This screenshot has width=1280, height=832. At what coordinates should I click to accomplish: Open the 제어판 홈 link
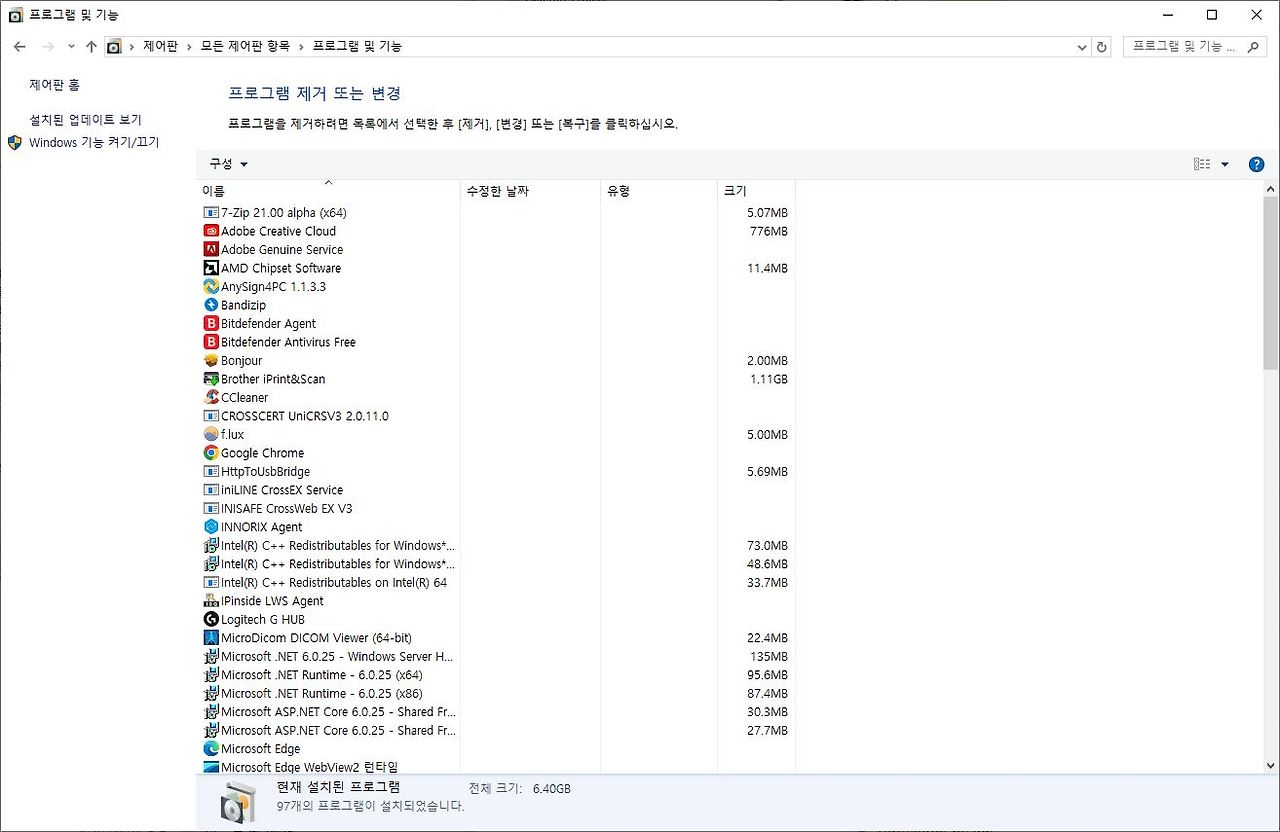[55, 86]
